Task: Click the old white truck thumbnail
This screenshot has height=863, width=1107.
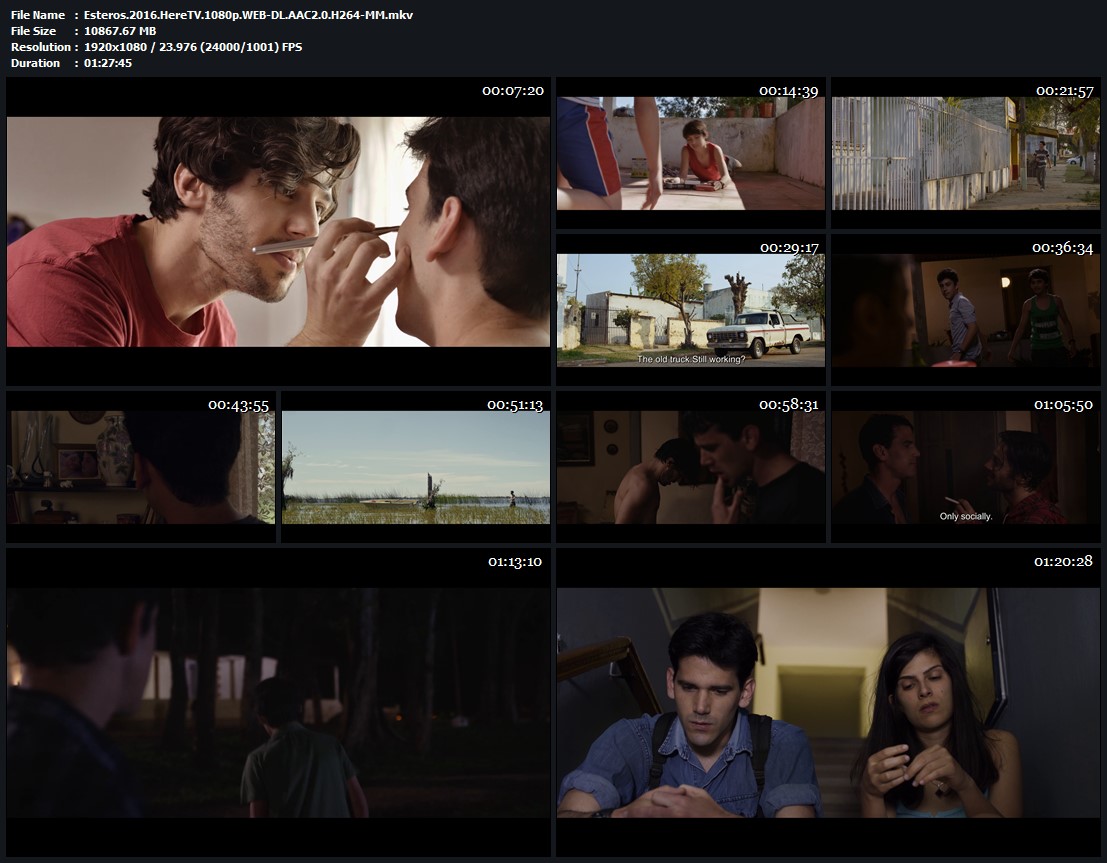Action: tap(690, 310)
